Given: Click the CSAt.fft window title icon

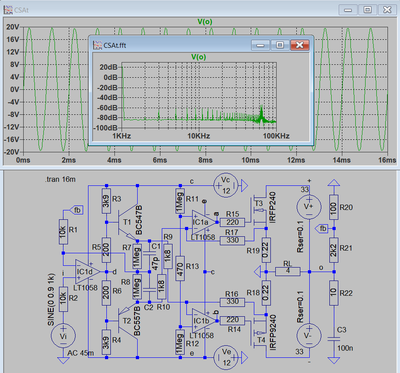Looking at the screenshot, I should pos(97,45).
